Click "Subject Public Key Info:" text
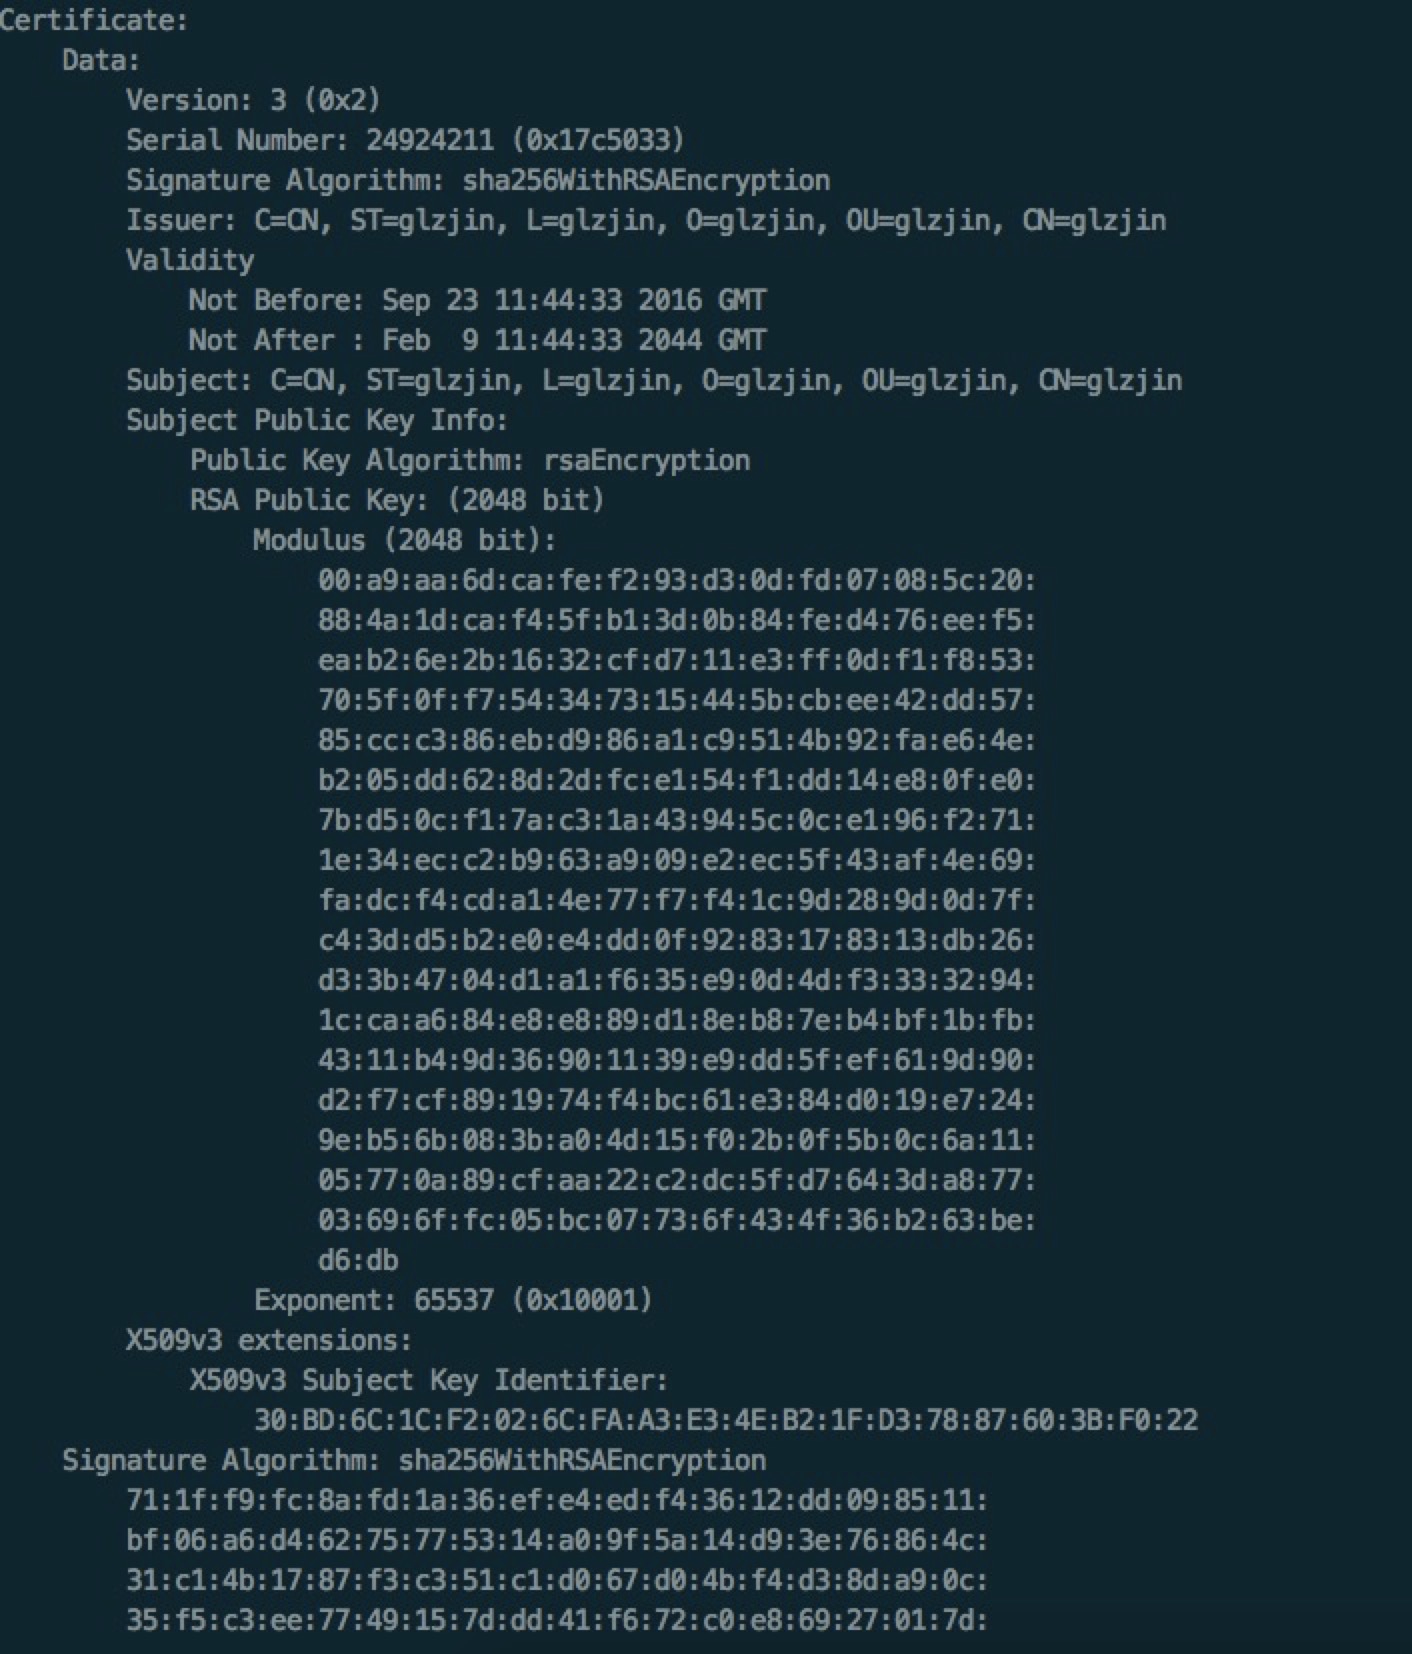Viewport: 1412px width, 1654px height. pyautogui.click(x=317, y=420)
